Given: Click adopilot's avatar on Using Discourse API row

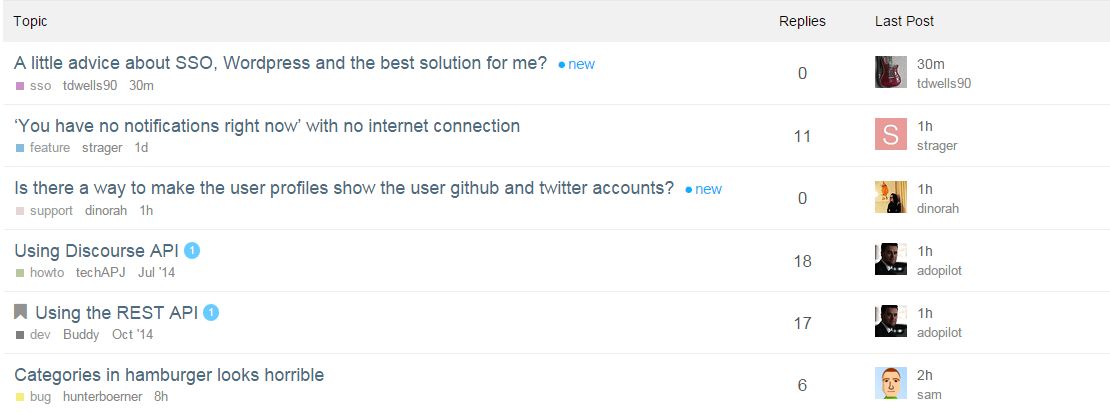Looking at the screenshot, I should click(x=890, y=259).
